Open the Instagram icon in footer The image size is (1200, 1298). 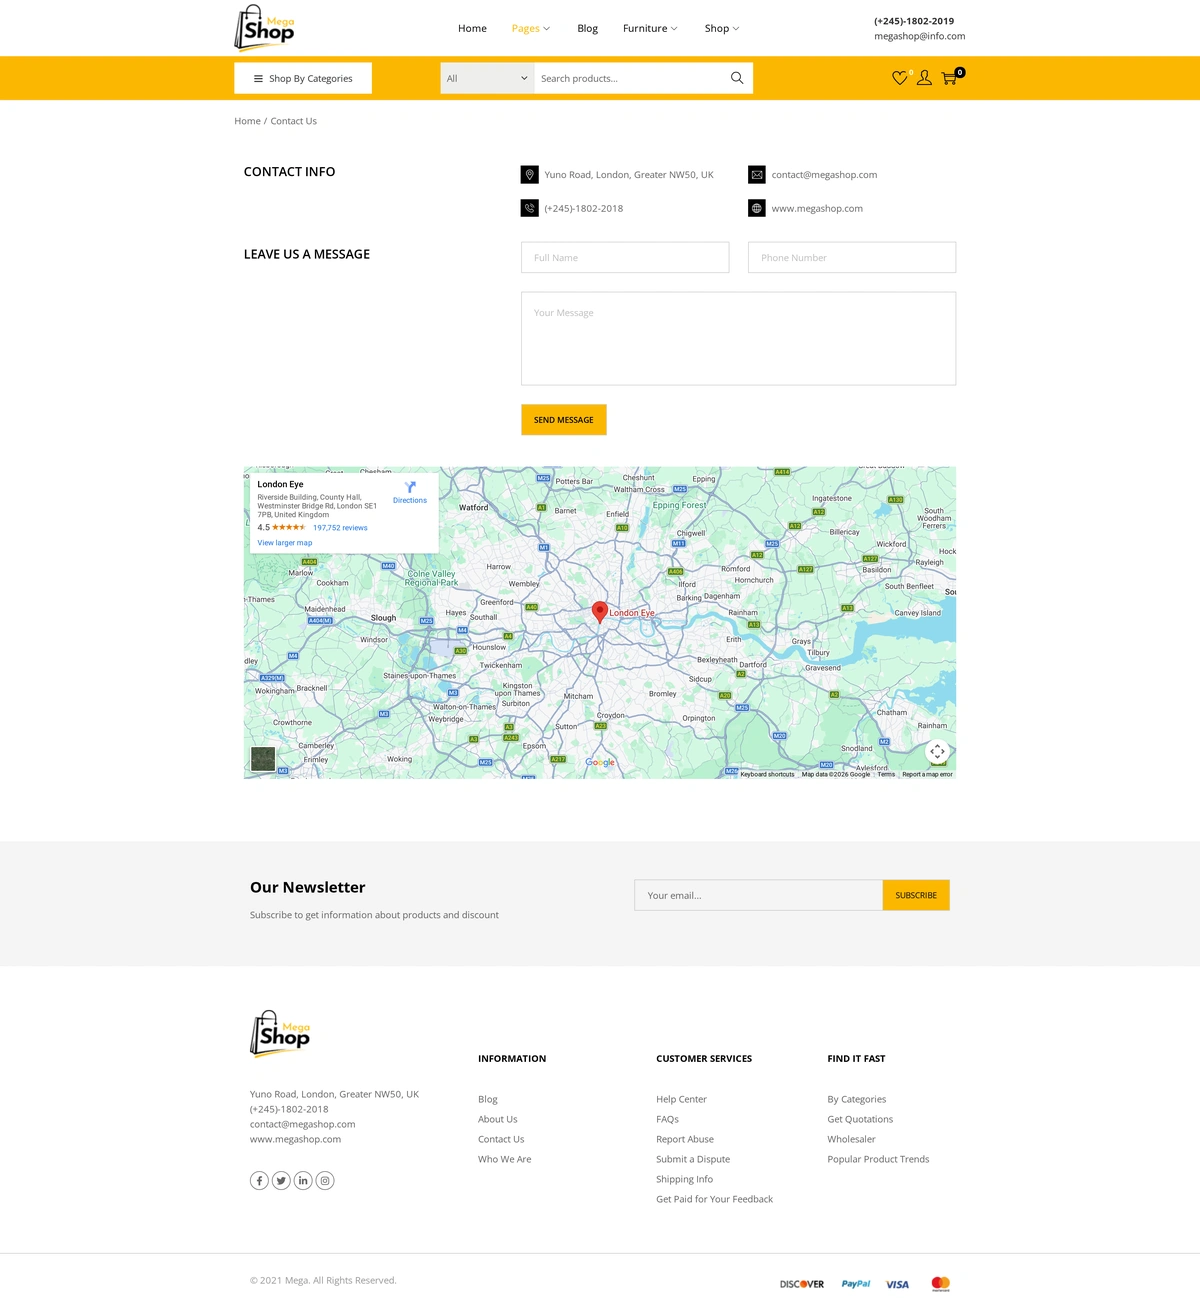(x=324, y=1180)
